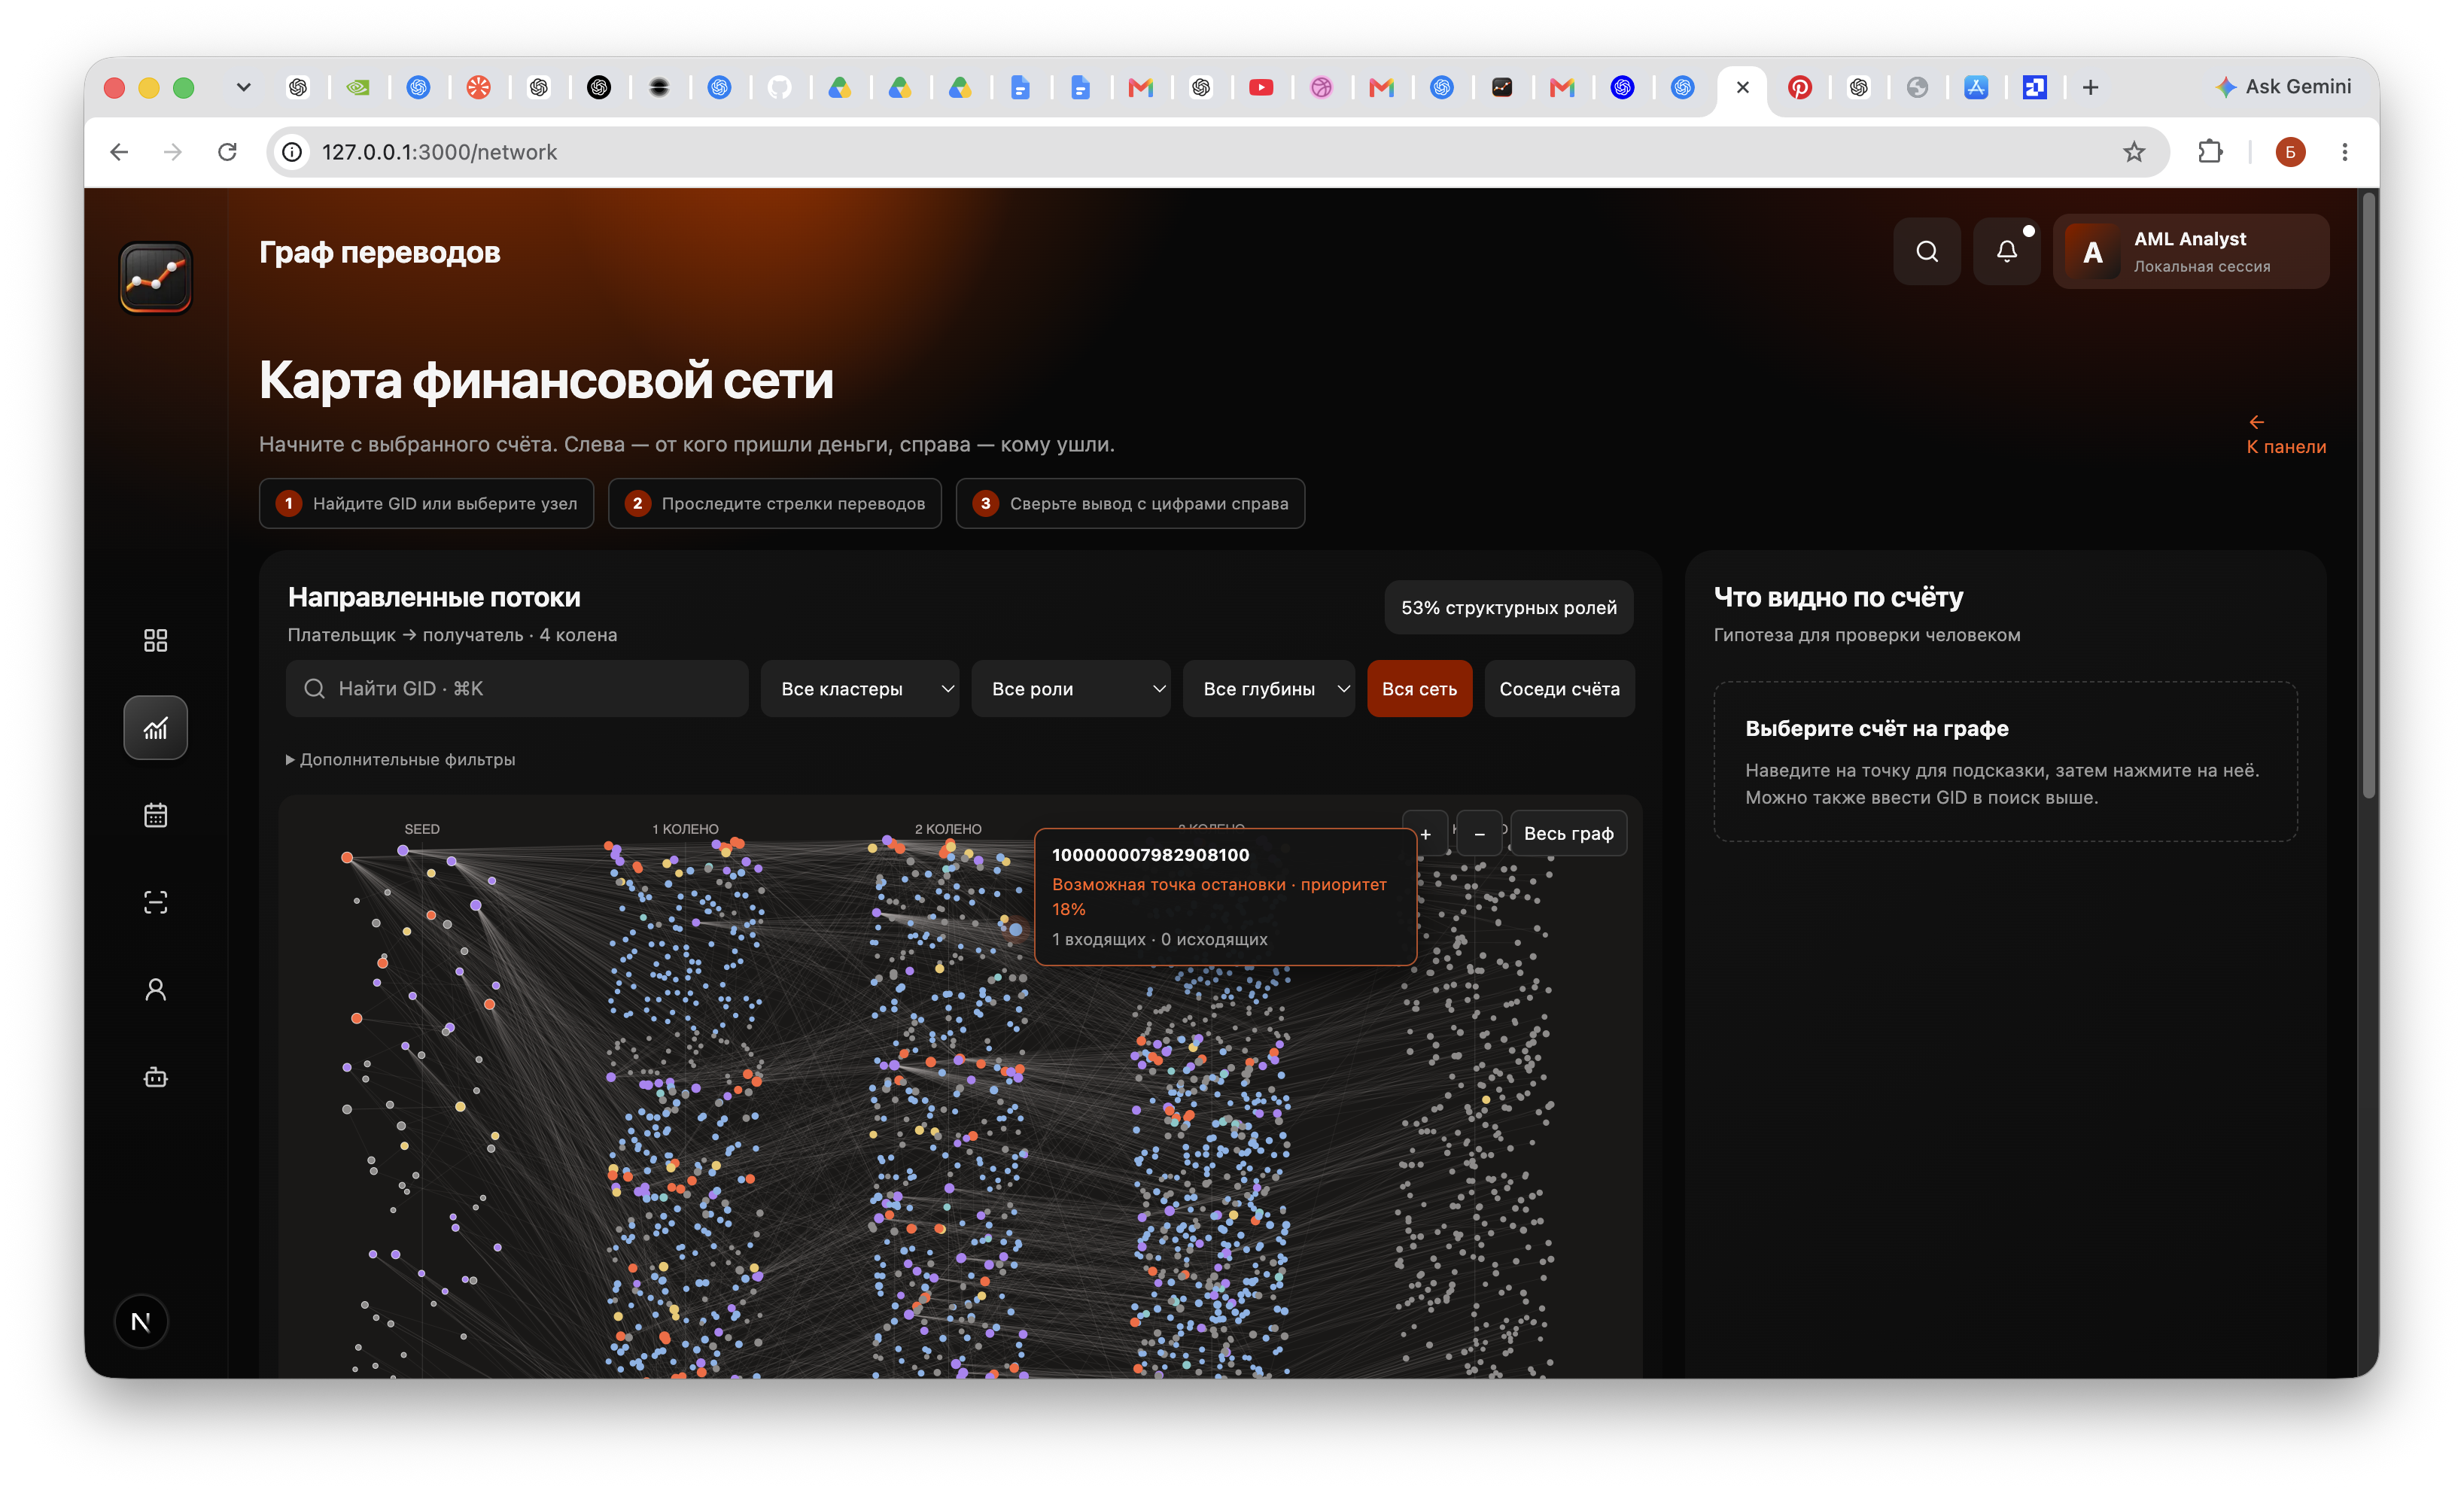
Task: Click the browser address bar URL
Action: click(439, 152)
